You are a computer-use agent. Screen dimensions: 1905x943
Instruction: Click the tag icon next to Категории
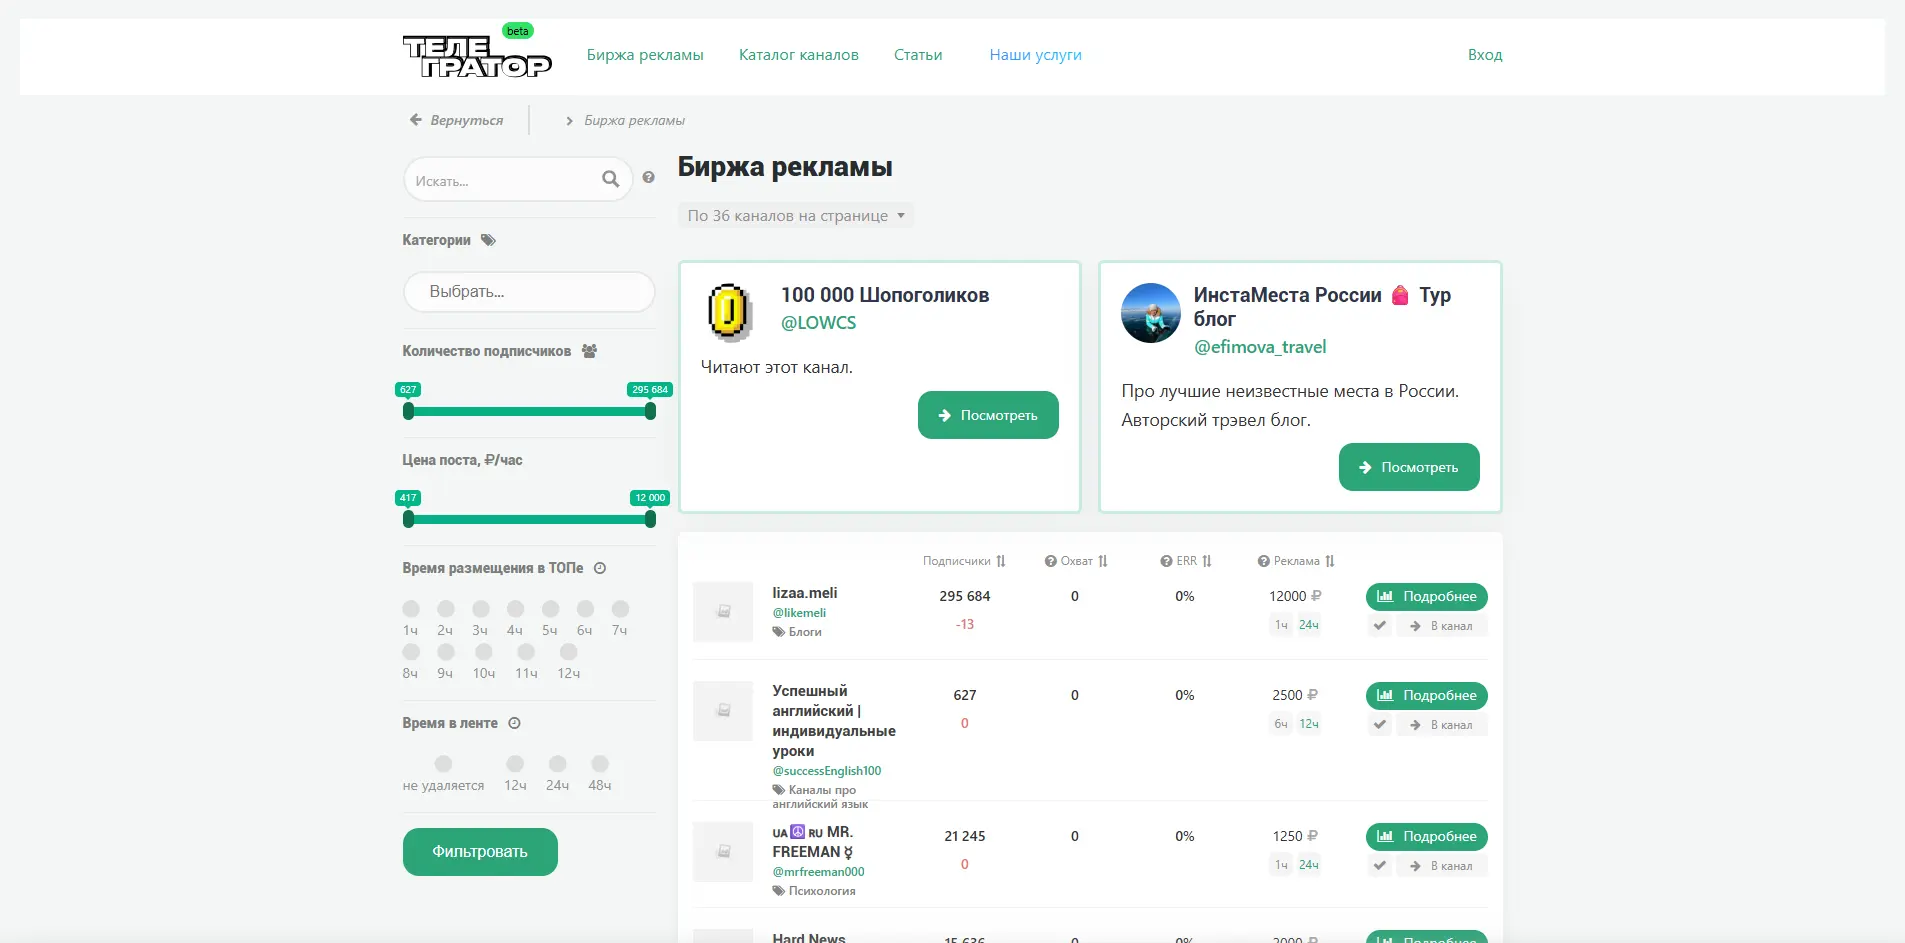click(x=489, y=240)
